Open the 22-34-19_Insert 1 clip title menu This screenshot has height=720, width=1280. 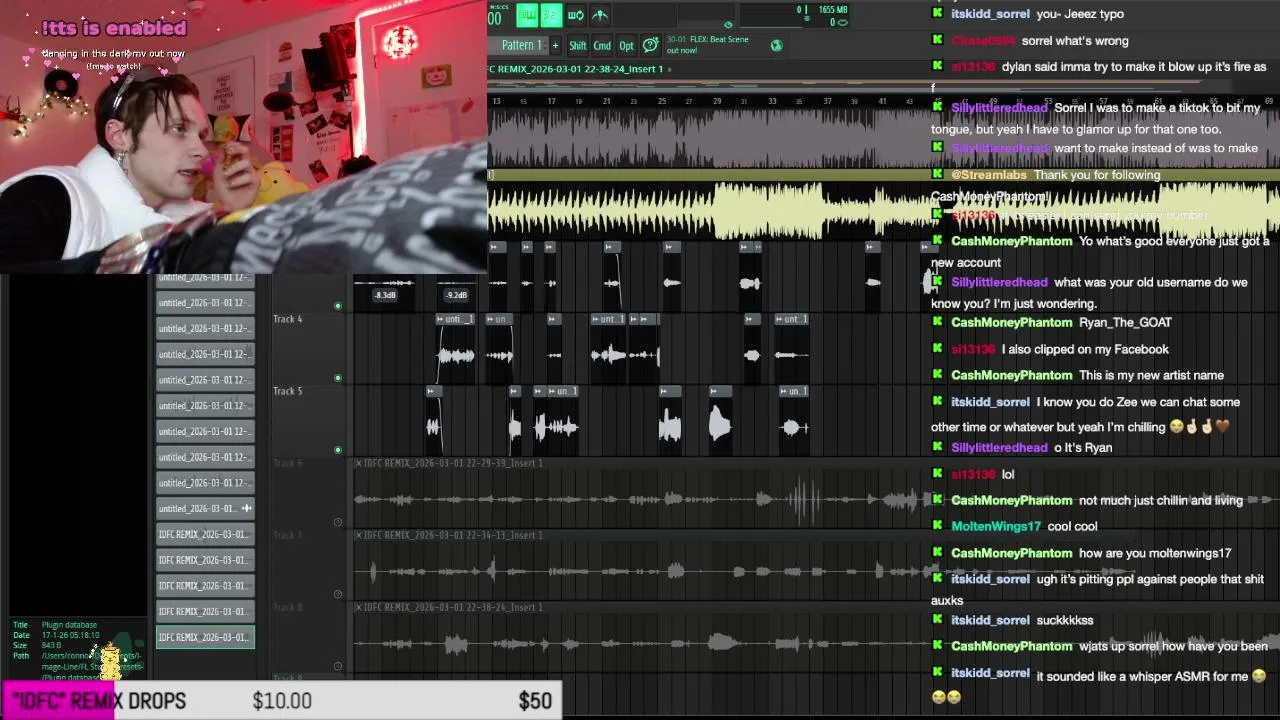coord(454,535)
